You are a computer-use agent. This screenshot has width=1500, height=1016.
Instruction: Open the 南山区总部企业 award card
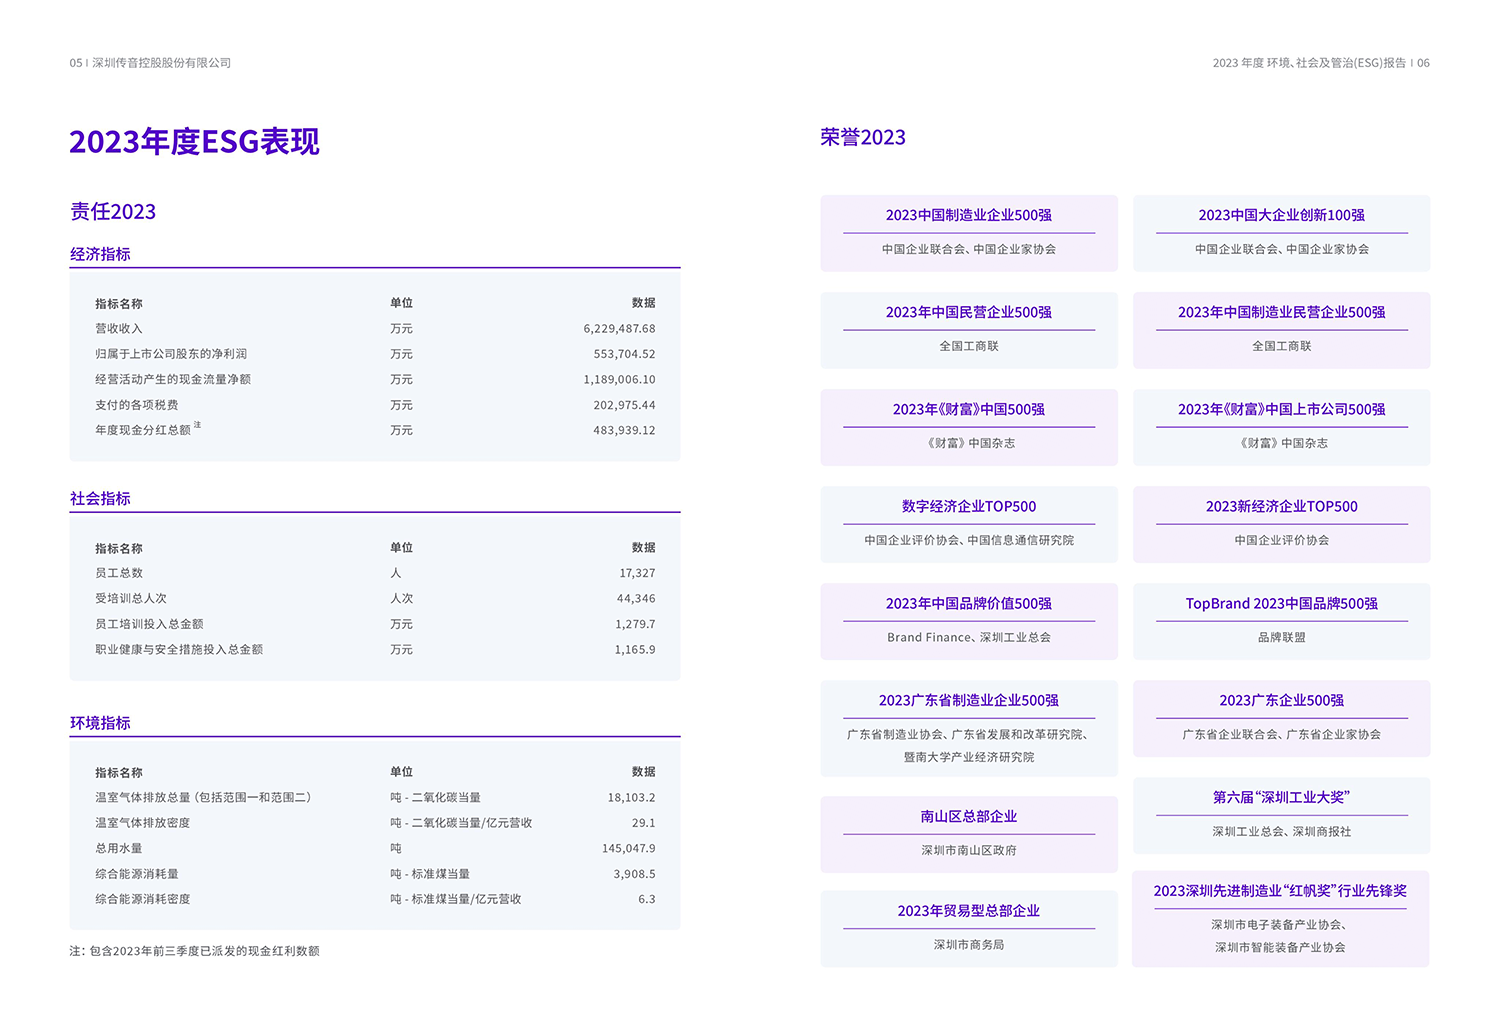(x=968, y=833)
